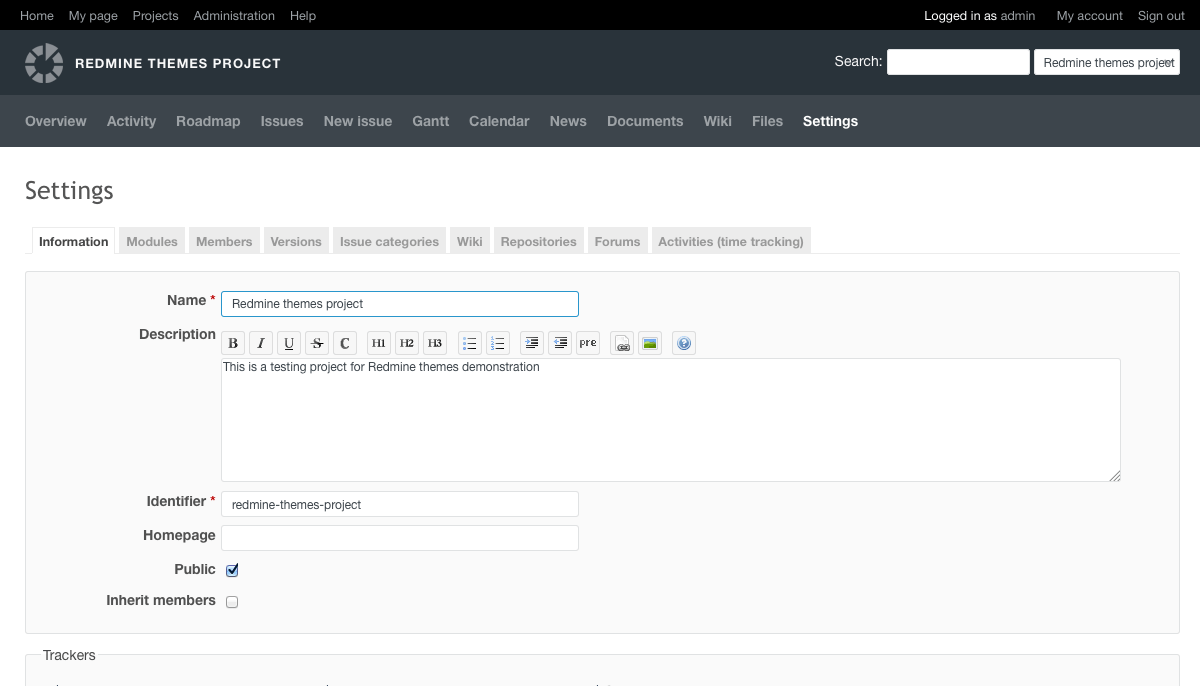Grab the description textarea resize handle
Viewport: 1200px width, 686px height.
pos(1115,476)
